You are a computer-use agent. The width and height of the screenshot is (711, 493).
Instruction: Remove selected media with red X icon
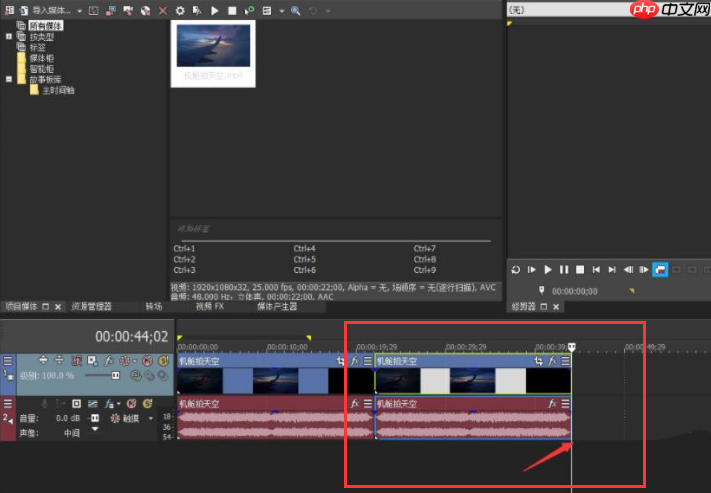click(x=162, y=10)
